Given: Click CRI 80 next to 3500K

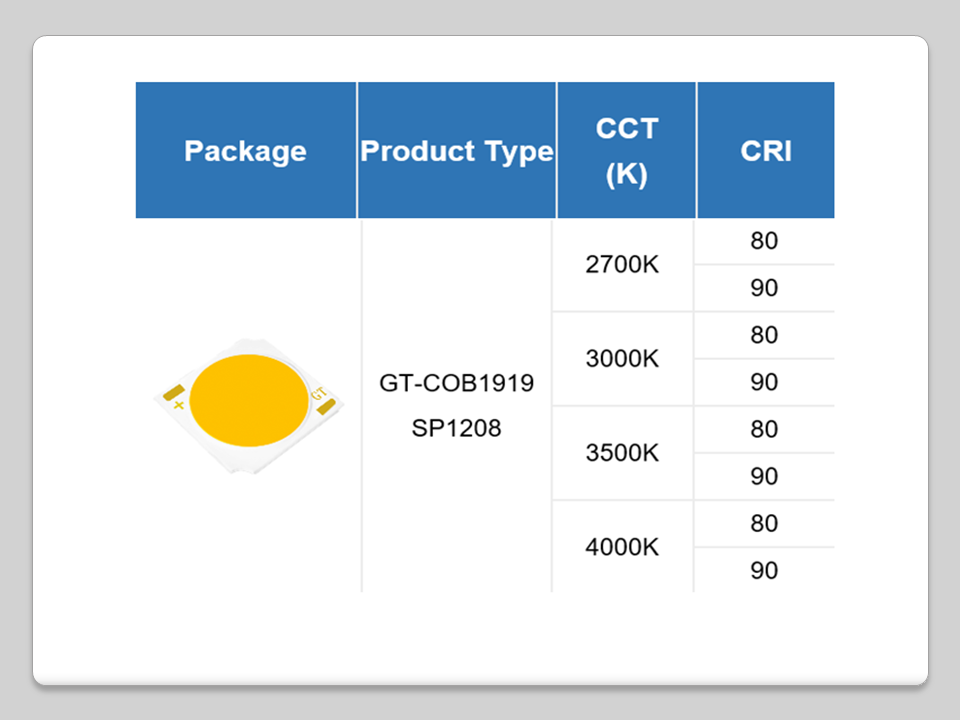Looking at the screenshot, I should (x=764, y=429).
